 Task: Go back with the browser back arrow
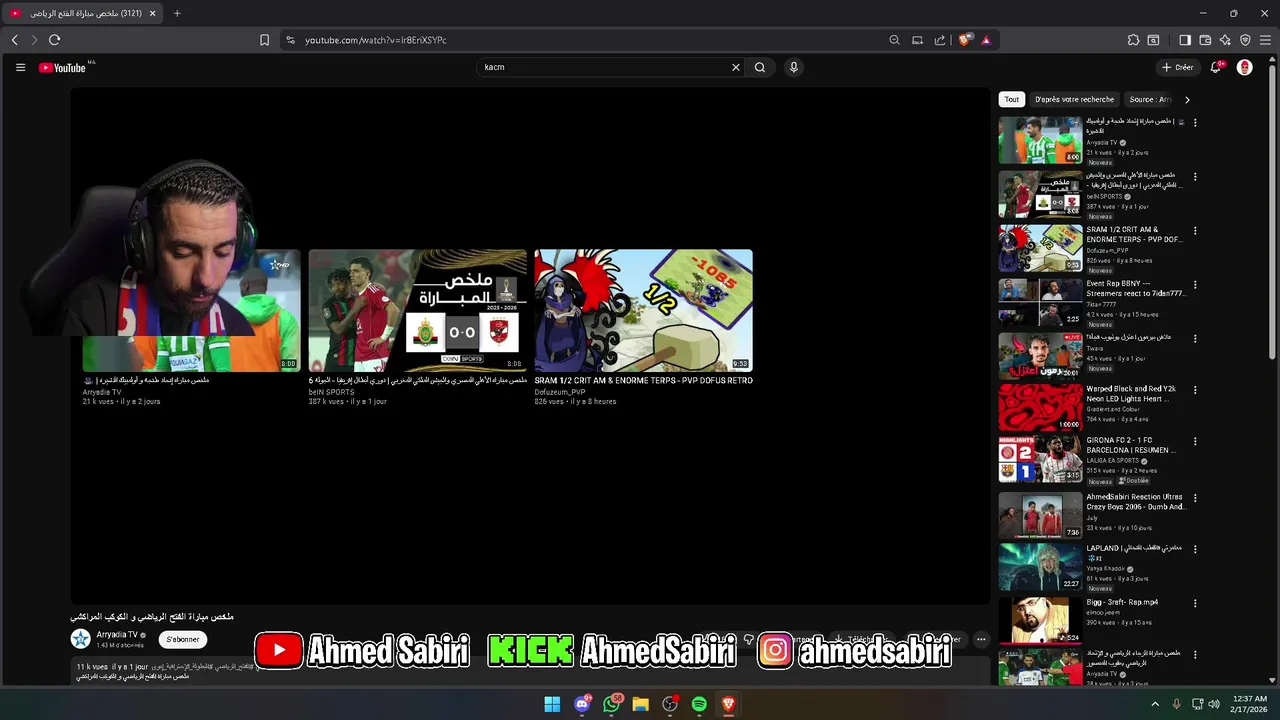point(14,40)
